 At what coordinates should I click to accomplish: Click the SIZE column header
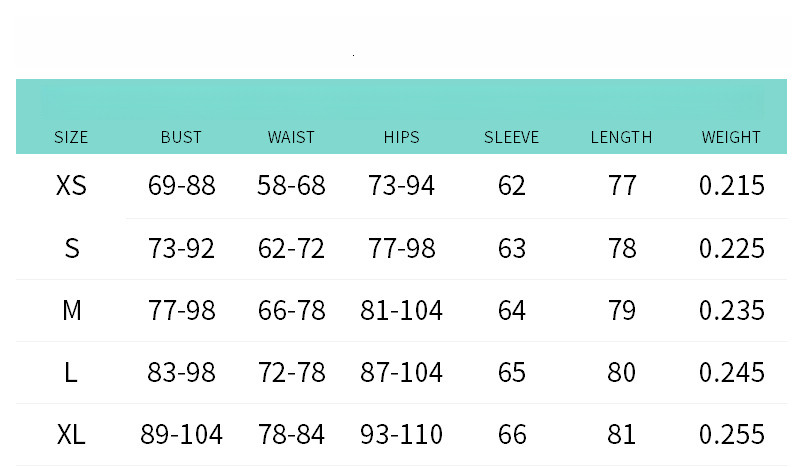click(x=71, y=137)
